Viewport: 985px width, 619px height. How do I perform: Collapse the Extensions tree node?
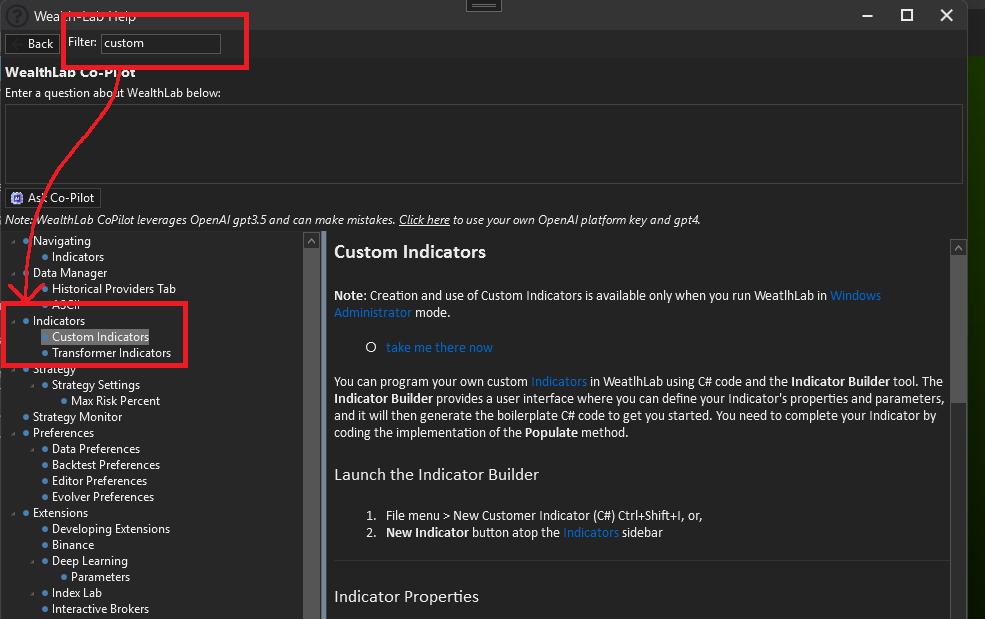pyautogui.click(x=13, y=513)
